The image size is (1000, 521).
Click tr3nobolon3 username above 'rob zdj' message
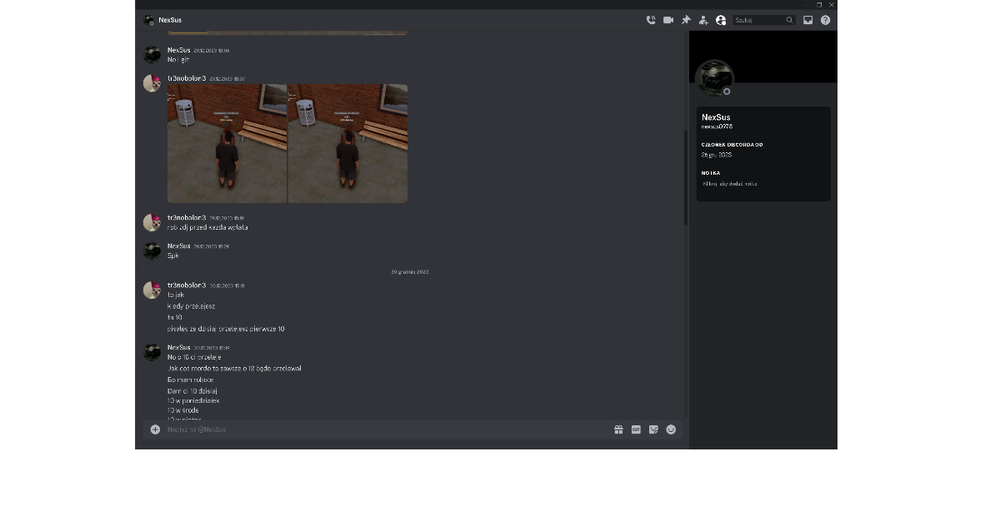(x=186, y=217)
